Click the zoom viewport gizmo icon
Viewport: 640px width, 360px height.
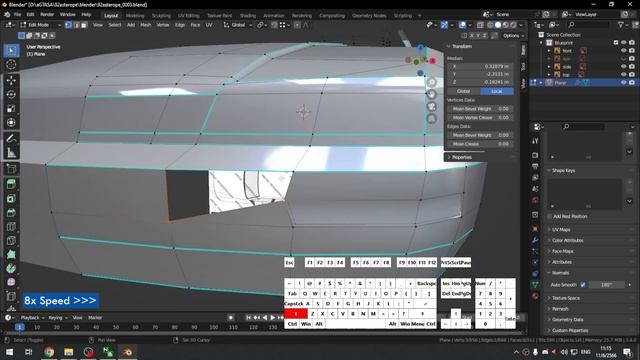click(x=431, y=82)
